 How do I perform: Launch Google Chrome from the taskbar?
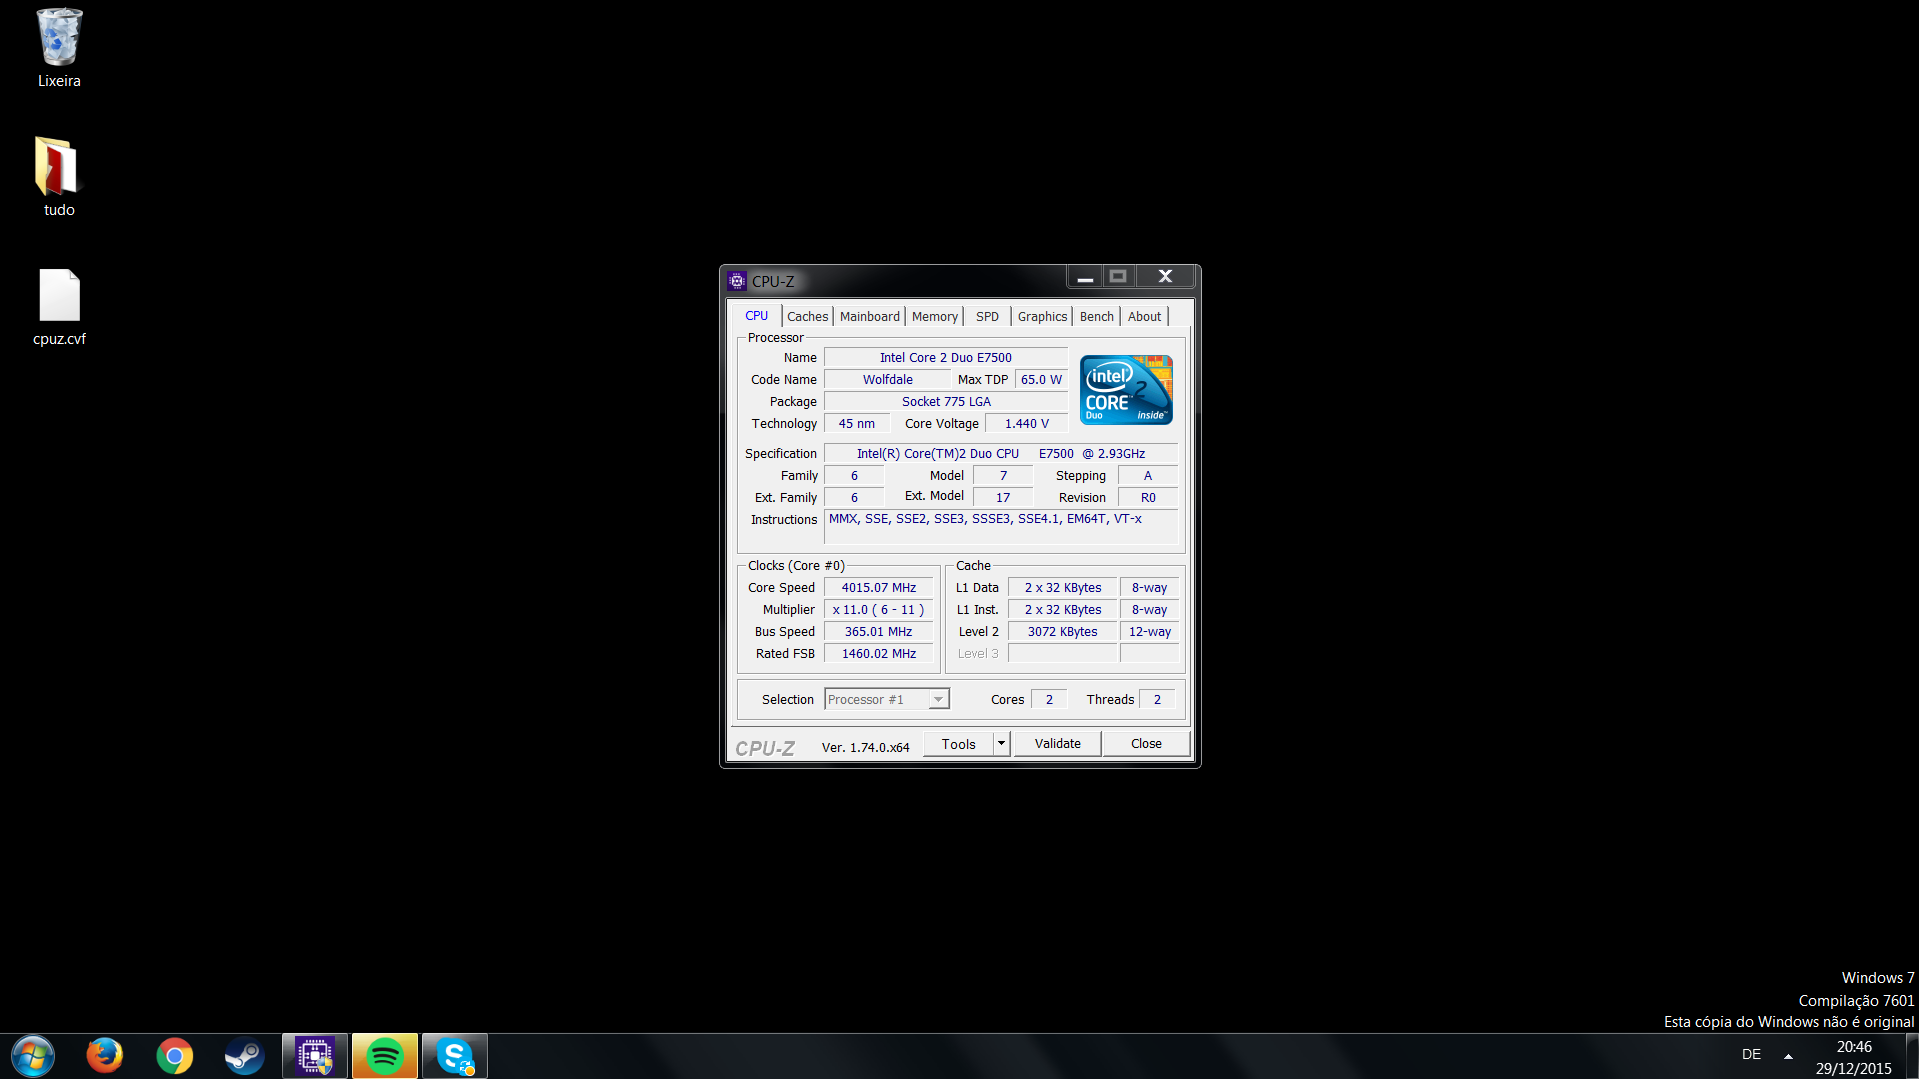[174, 1056]
